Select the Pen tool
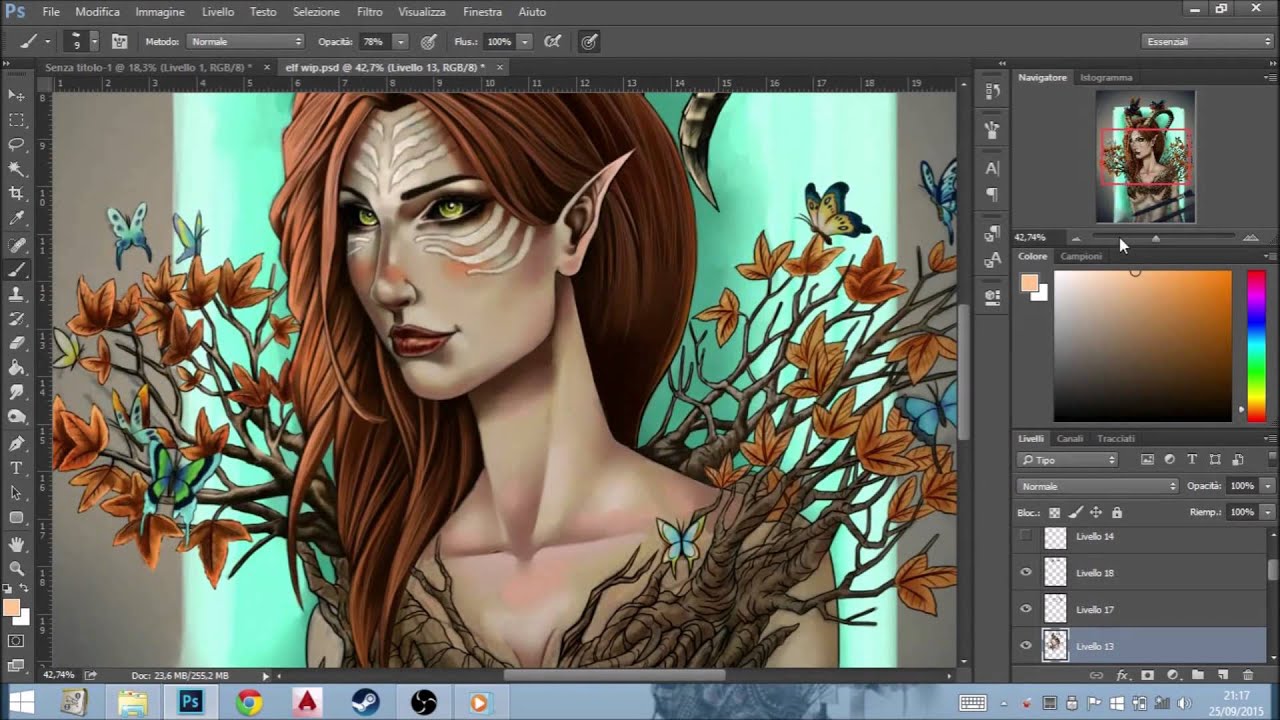The height and width of the screenshot is (720, 1280). point(16,443)
